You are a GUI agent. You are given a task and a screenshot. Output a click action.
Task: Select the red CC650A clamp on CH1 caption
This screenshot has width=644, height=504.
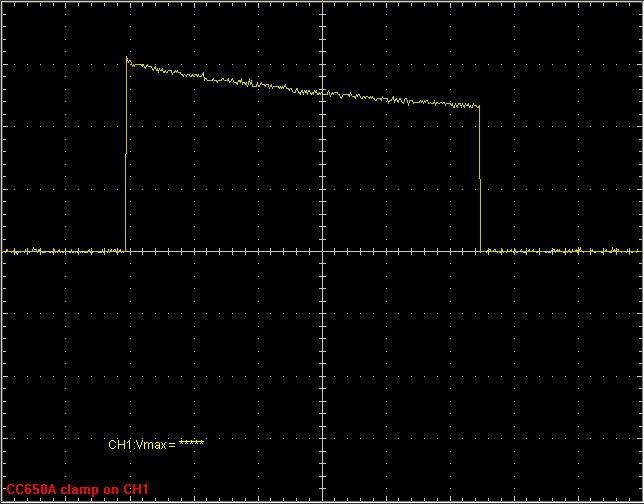pyautogui.click(x=77, y=489)
